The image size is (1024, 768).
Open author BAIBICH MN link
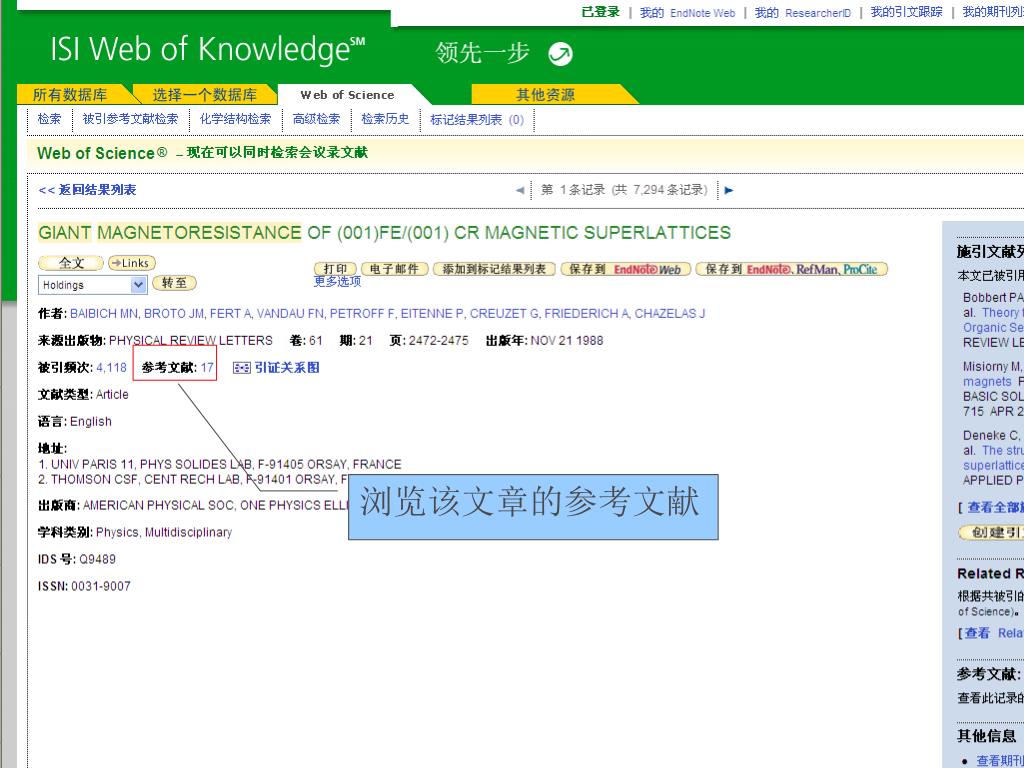(104, 313)
